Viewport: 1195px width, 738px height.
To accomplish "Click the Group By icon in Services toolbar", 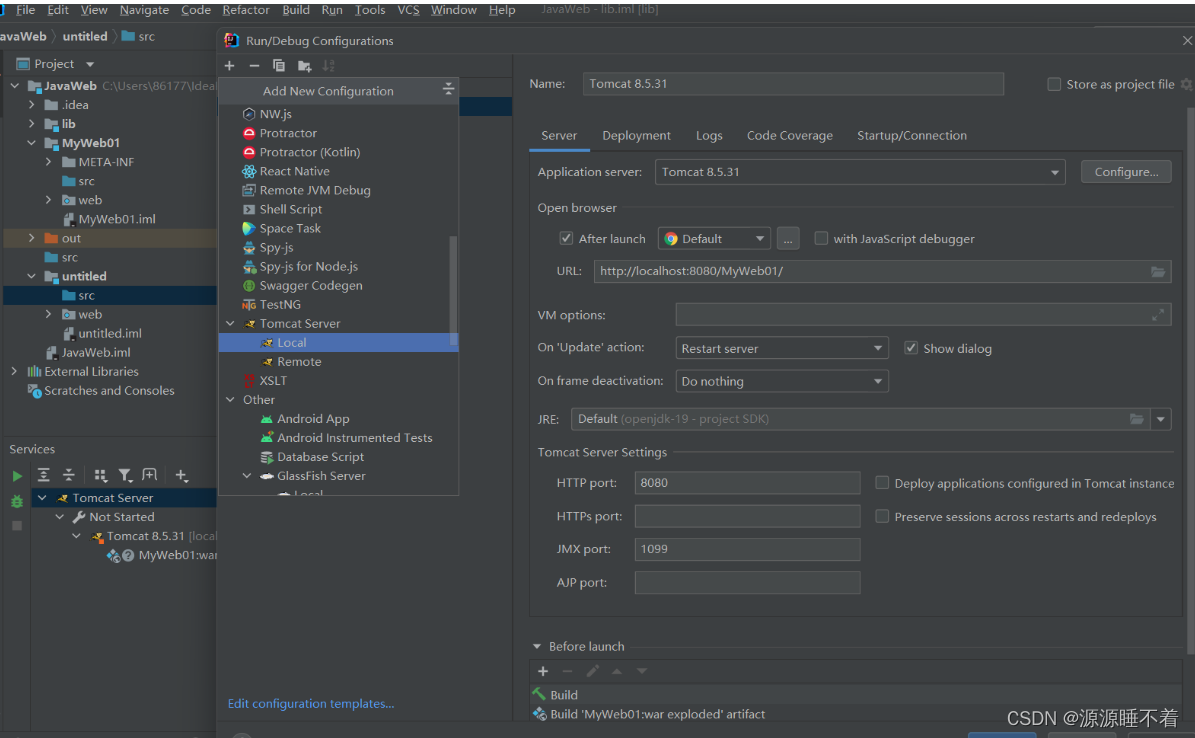I will click(x=100, y=475).
